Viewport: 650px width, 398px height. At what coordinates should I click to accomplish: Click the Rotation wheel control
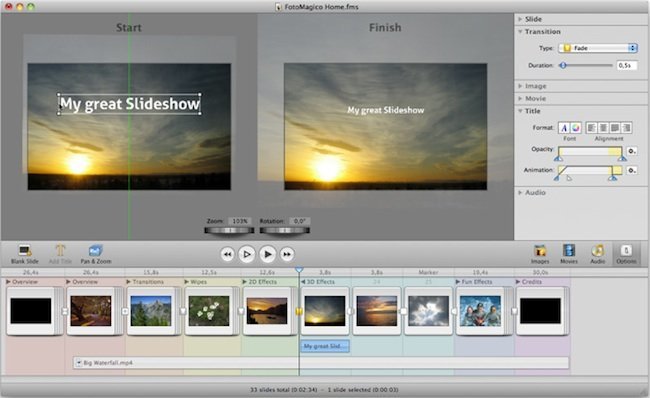point(284,231)
